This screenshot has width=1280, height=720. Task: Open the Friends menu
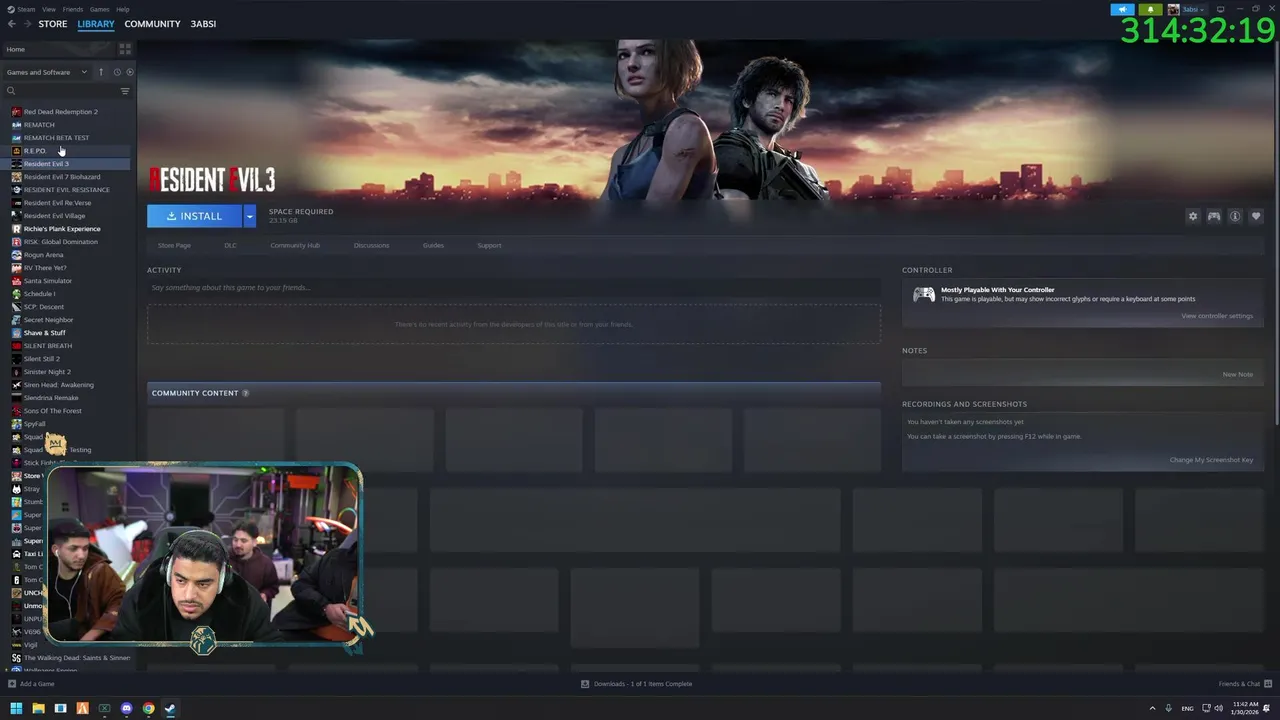73,9
